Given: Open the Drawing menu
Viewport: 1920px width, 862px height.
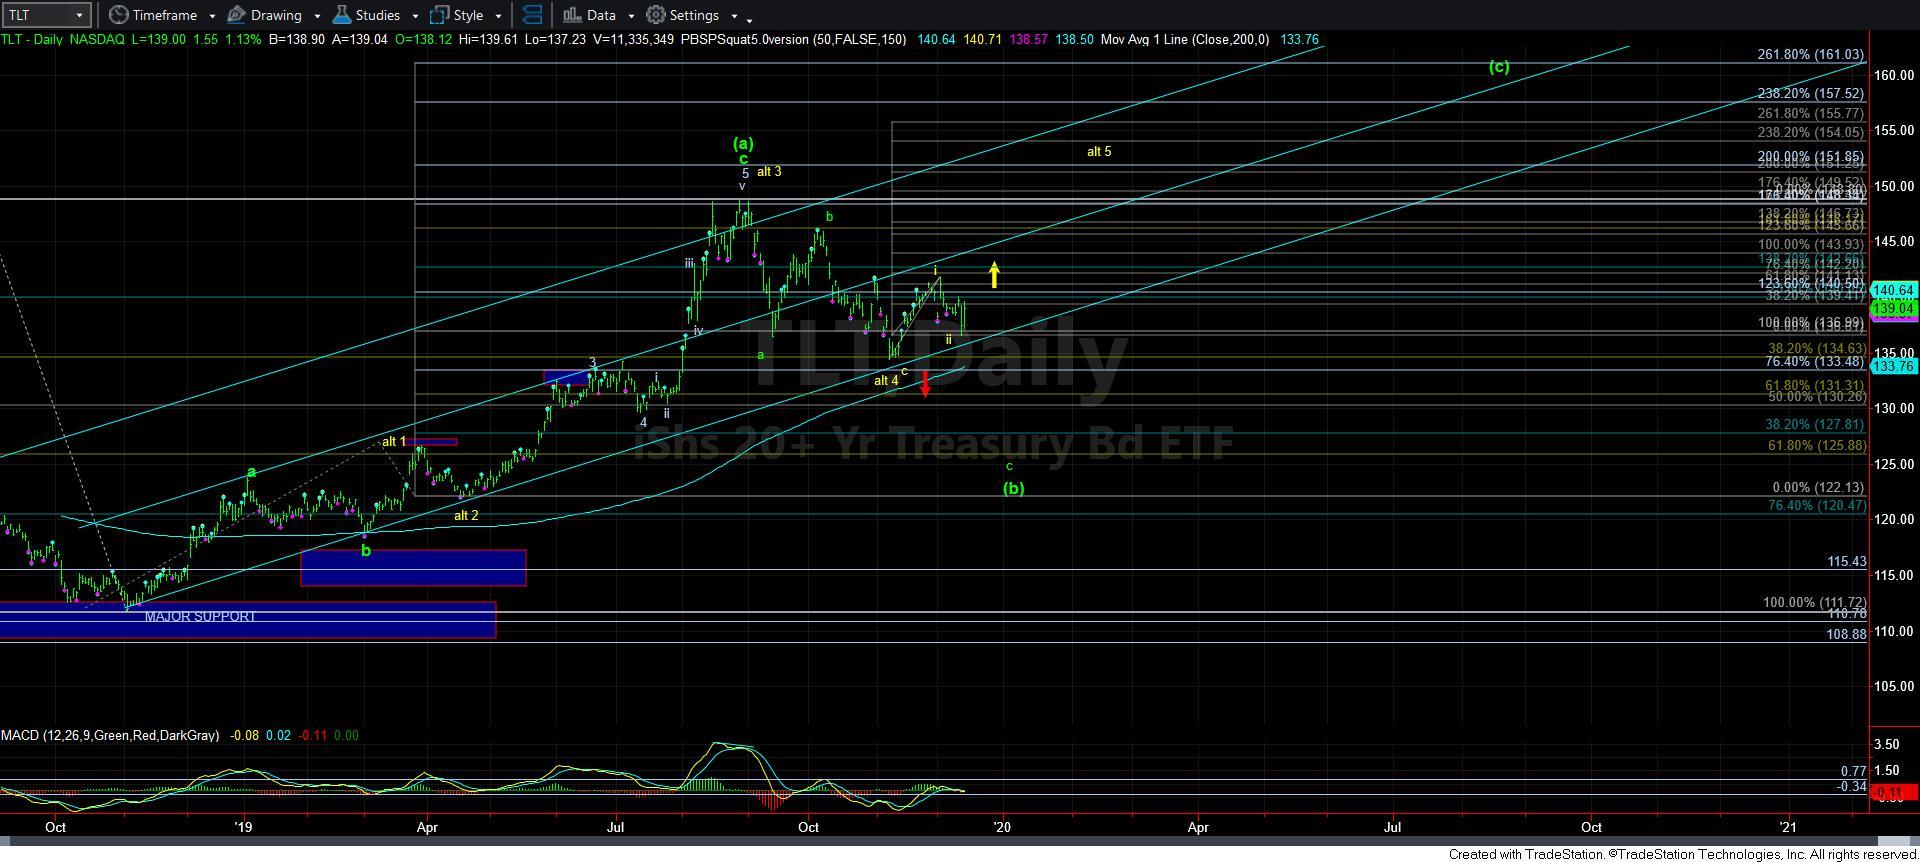Looking at the screenshot, I should coord(274,15).
